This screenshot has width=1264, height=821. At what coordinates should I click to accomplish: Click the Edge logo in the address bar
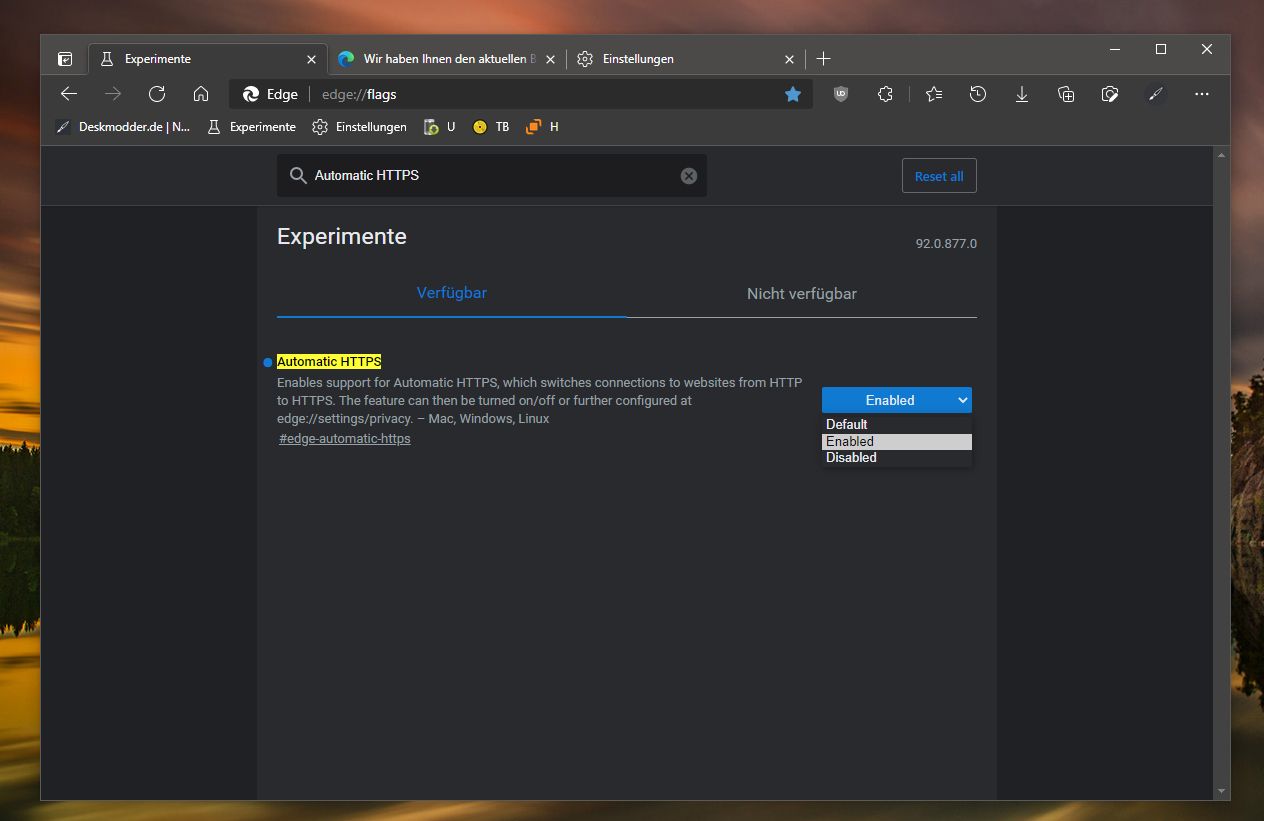point(251,94)
